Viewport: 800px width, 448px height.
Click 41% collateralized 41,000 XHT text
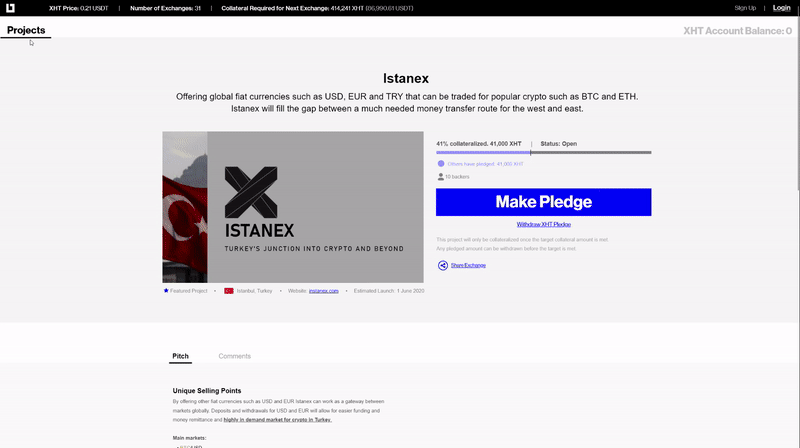click(479, 144)
